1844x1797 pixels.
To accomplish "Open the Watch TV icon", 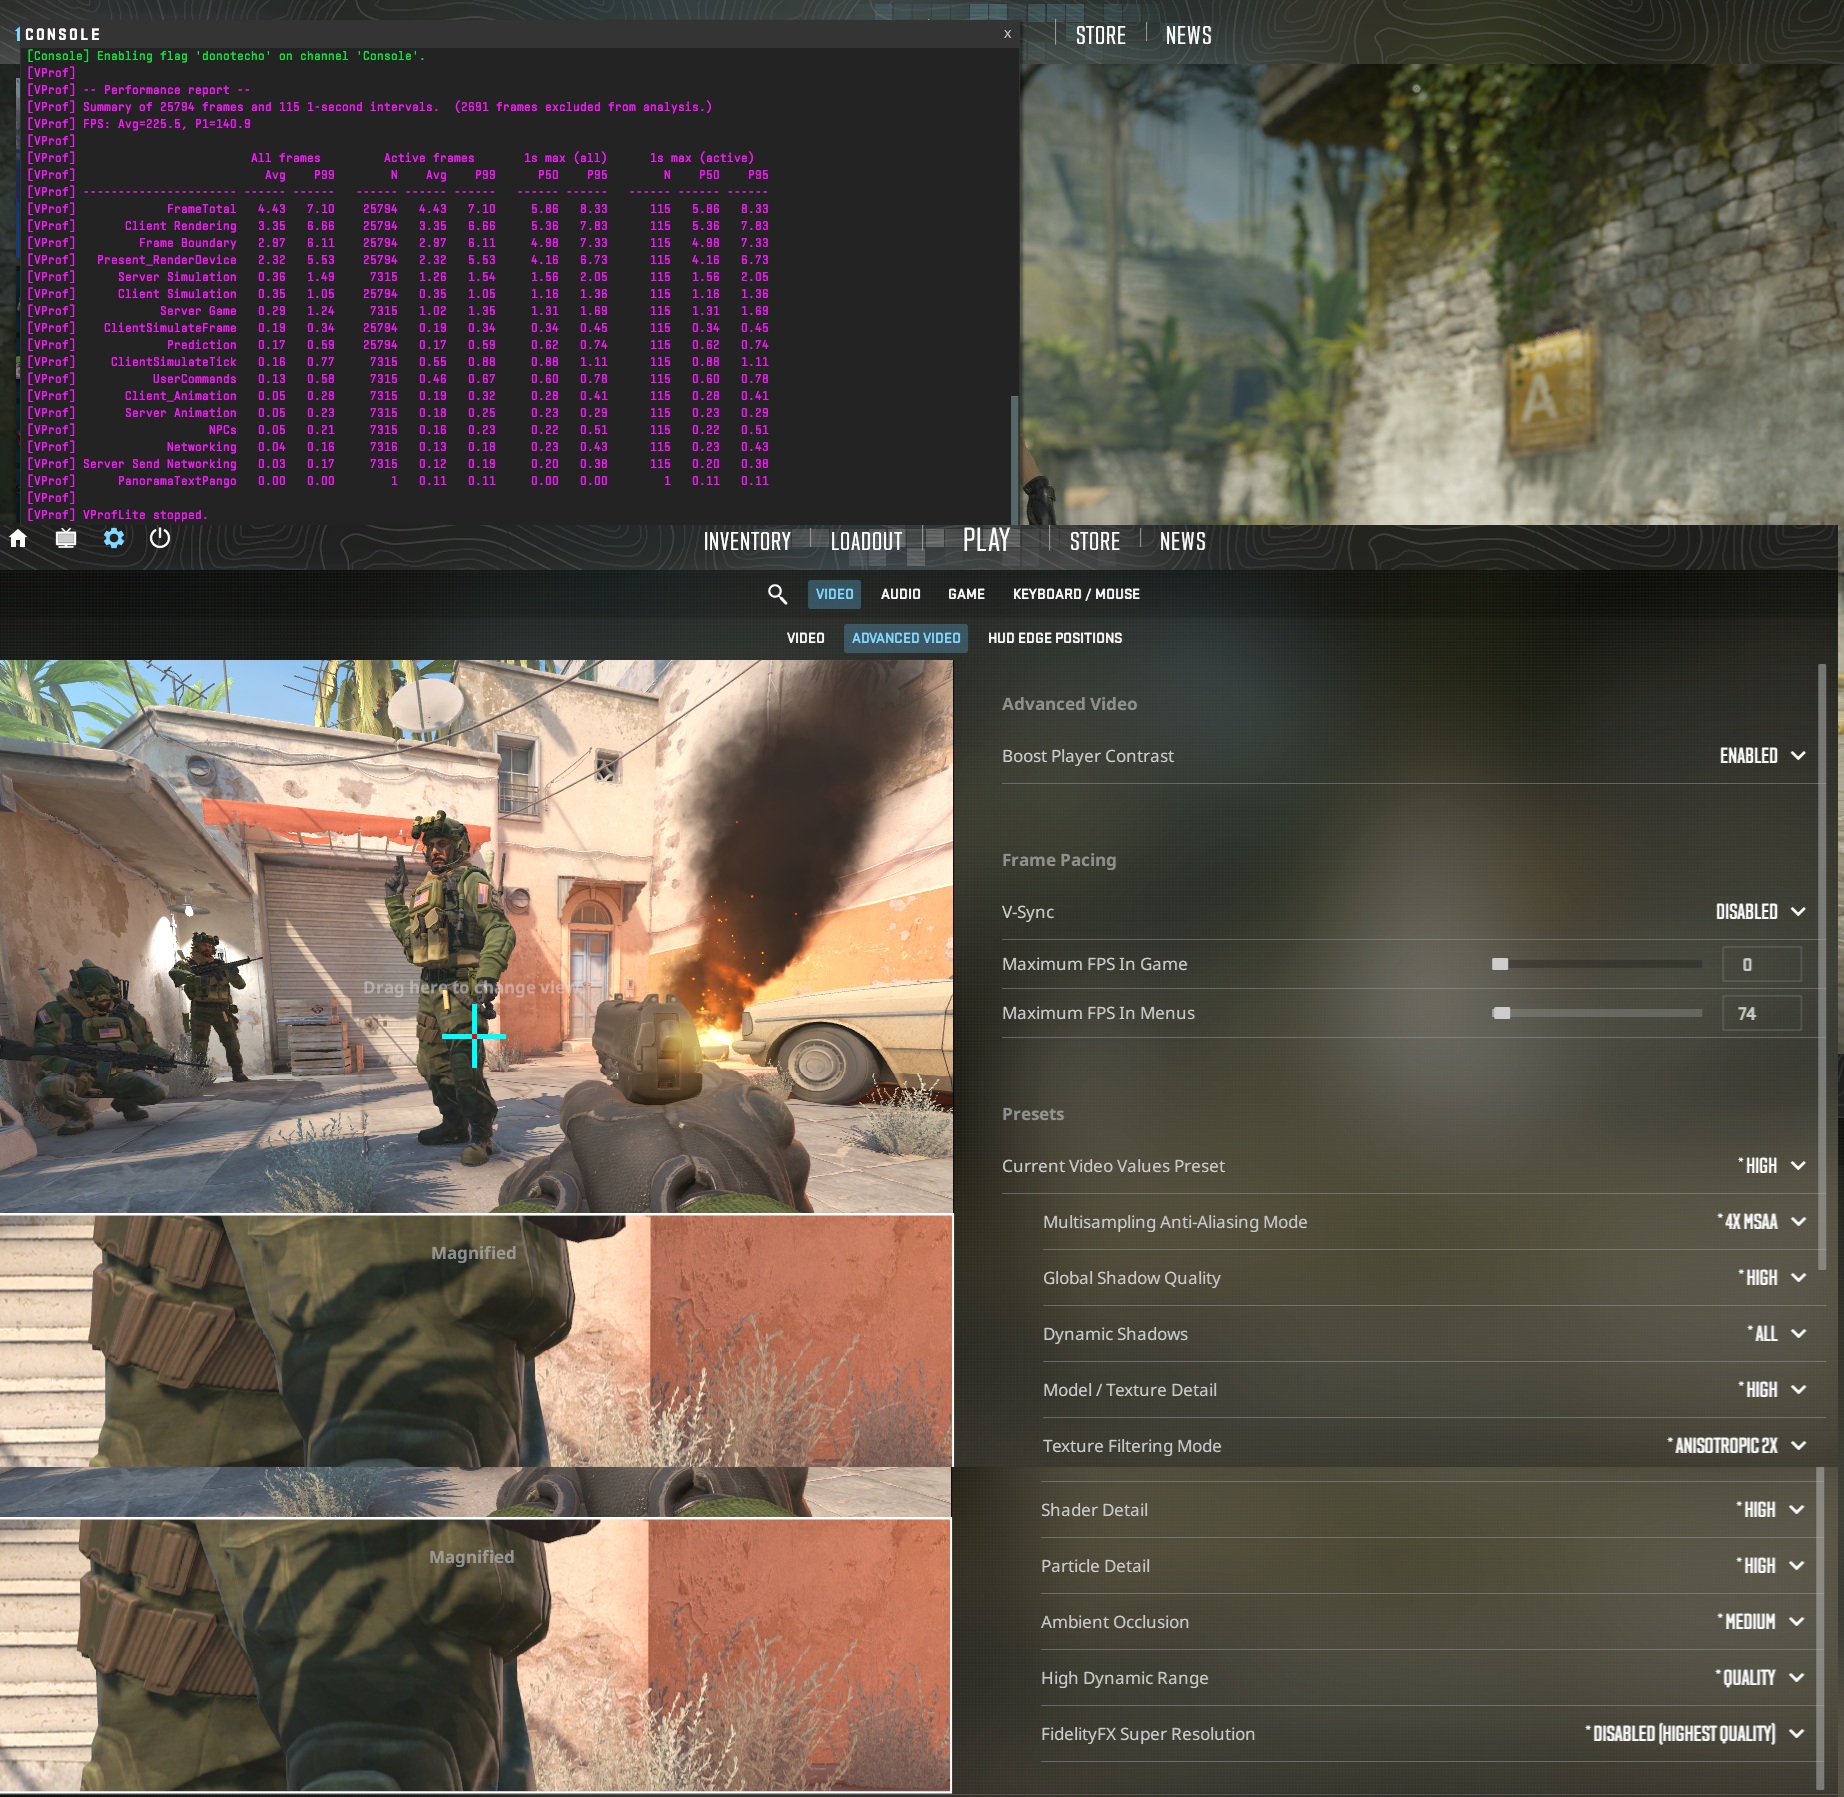I will point(66,539).
